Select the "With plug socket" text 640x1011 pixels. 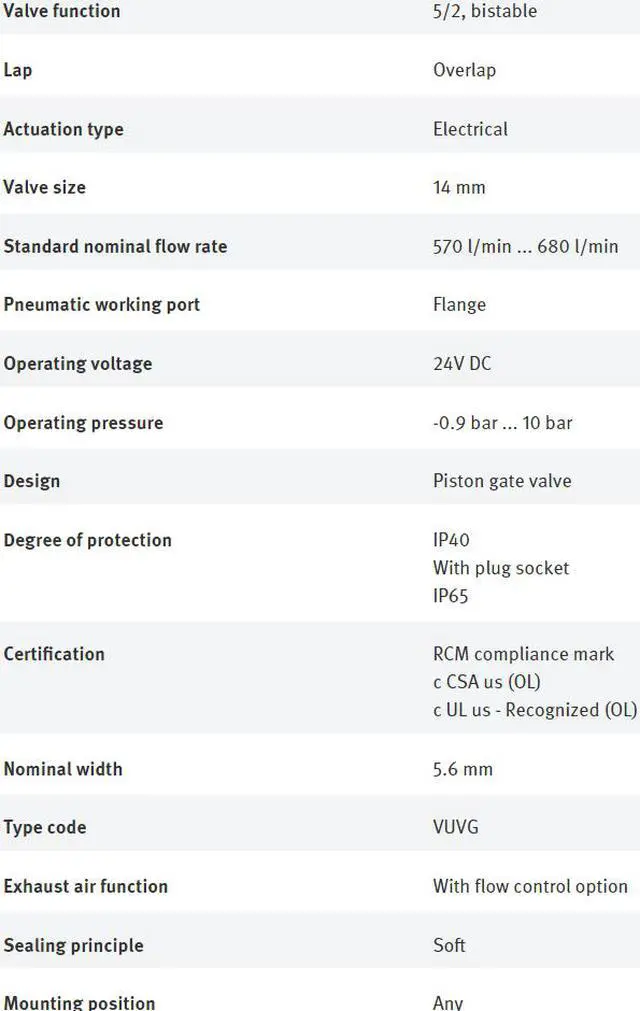point(500,568)
